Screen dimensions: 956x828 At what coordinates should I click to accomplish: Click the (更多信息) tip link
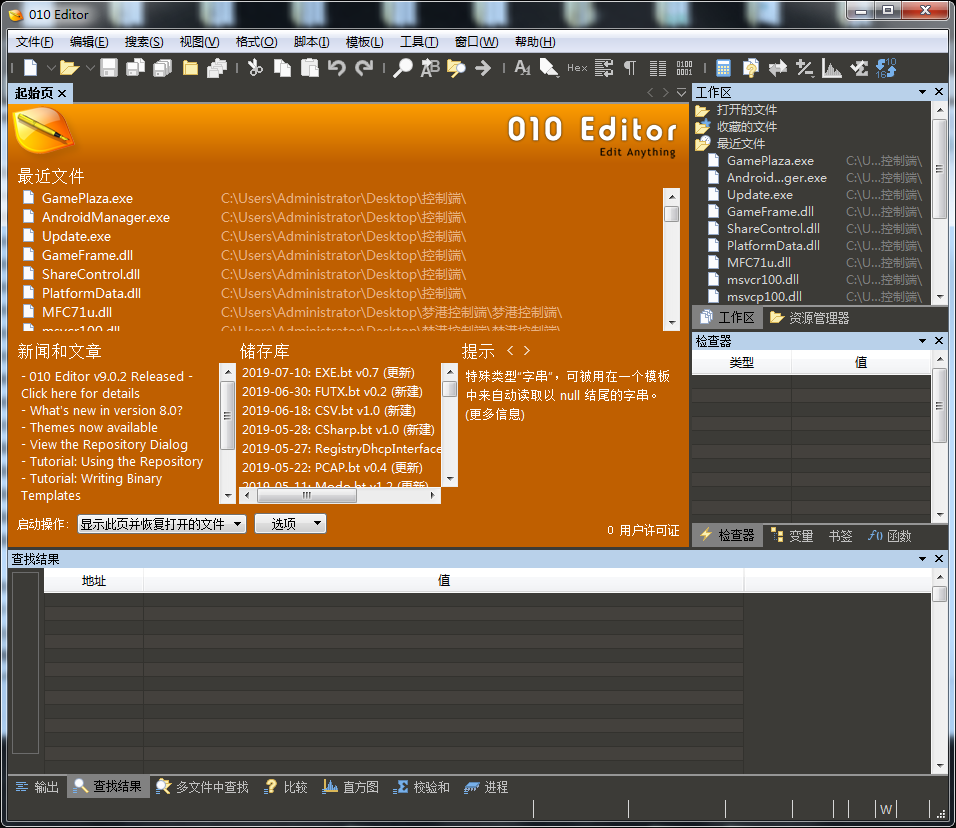(494, 415)
